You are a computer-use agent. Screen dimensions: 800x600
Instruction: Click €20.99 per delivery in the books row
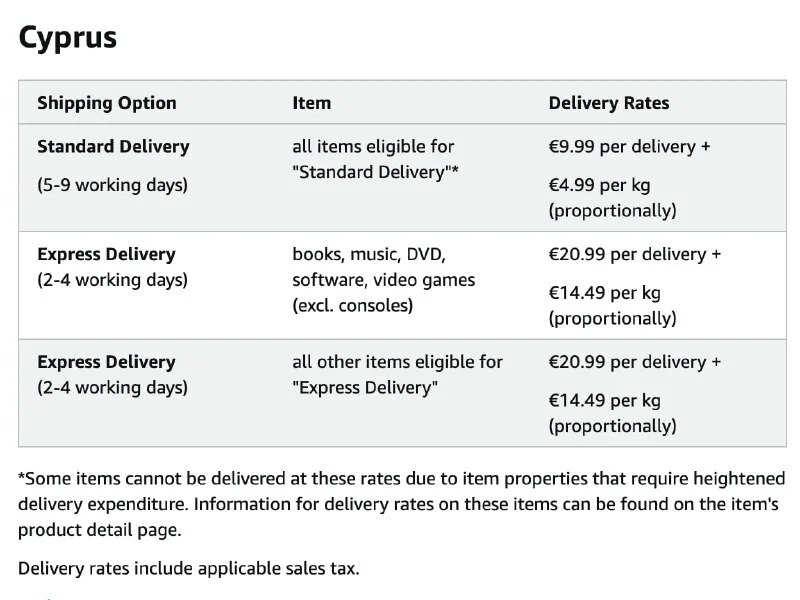635,255
